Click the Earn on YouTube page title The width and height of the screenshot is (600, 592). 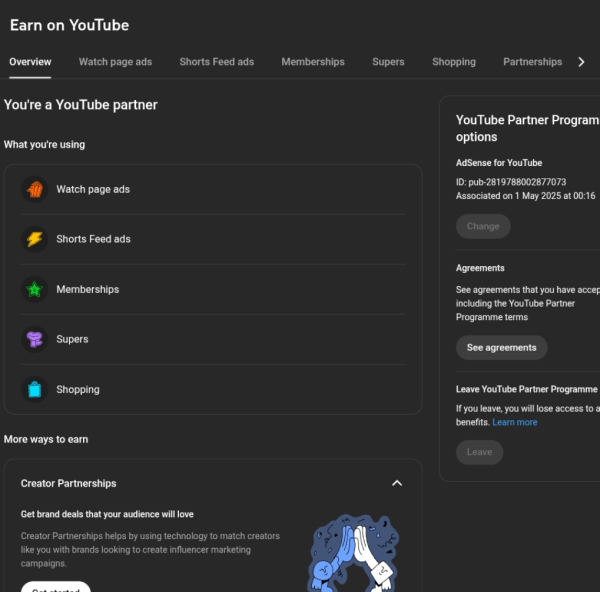pos(69,25)
